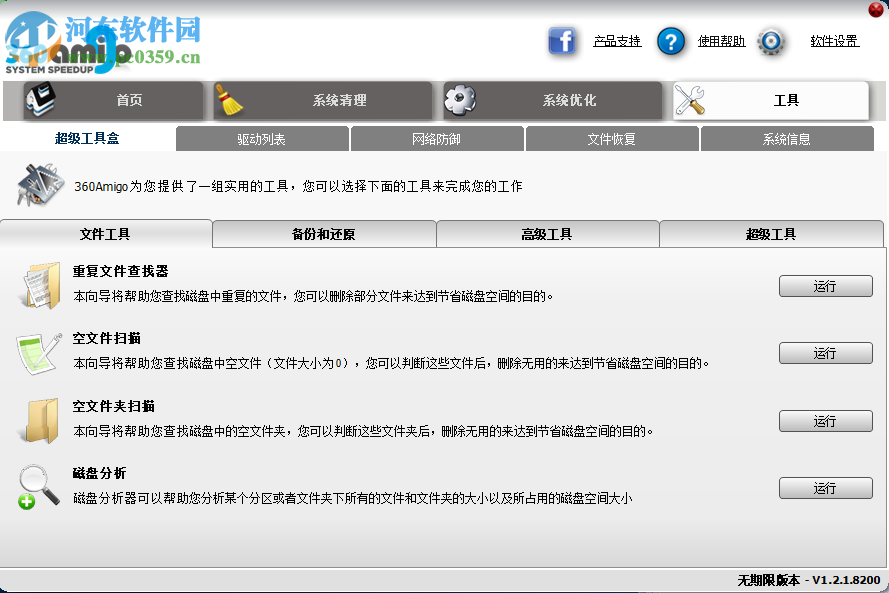The width and height of the screenshot is (889, 593).
Task: Switch to the 高级工具 tab
Action: tap(547, 234)
